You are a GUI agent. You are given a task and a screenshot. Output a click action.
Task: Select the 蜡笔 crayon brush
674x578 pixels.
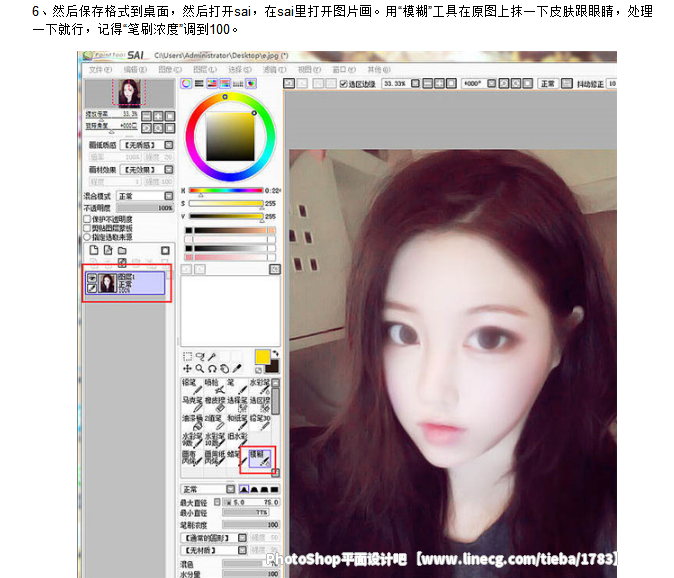click(237, 458)
